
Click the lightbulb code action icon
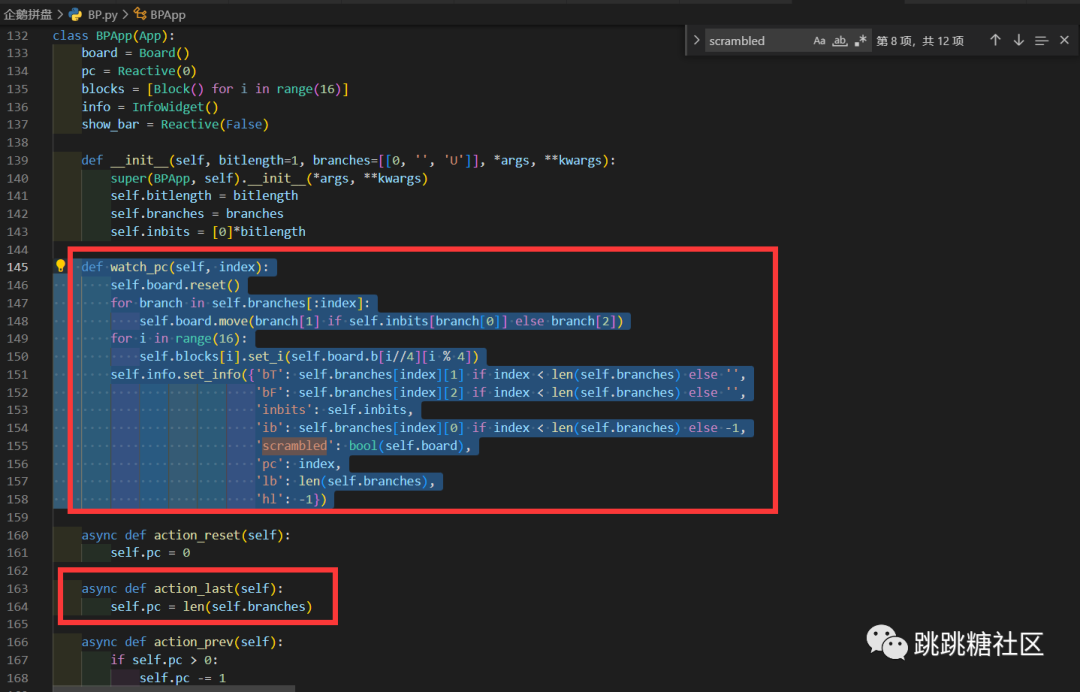(60, 267)
